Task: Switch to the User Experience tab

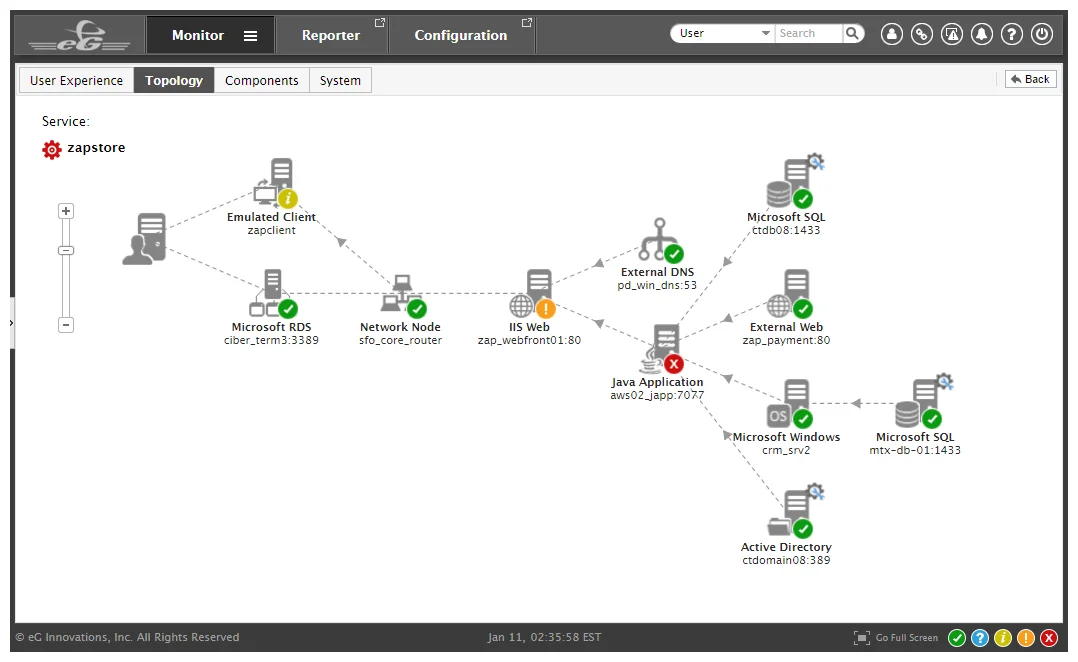Action: 76,80
